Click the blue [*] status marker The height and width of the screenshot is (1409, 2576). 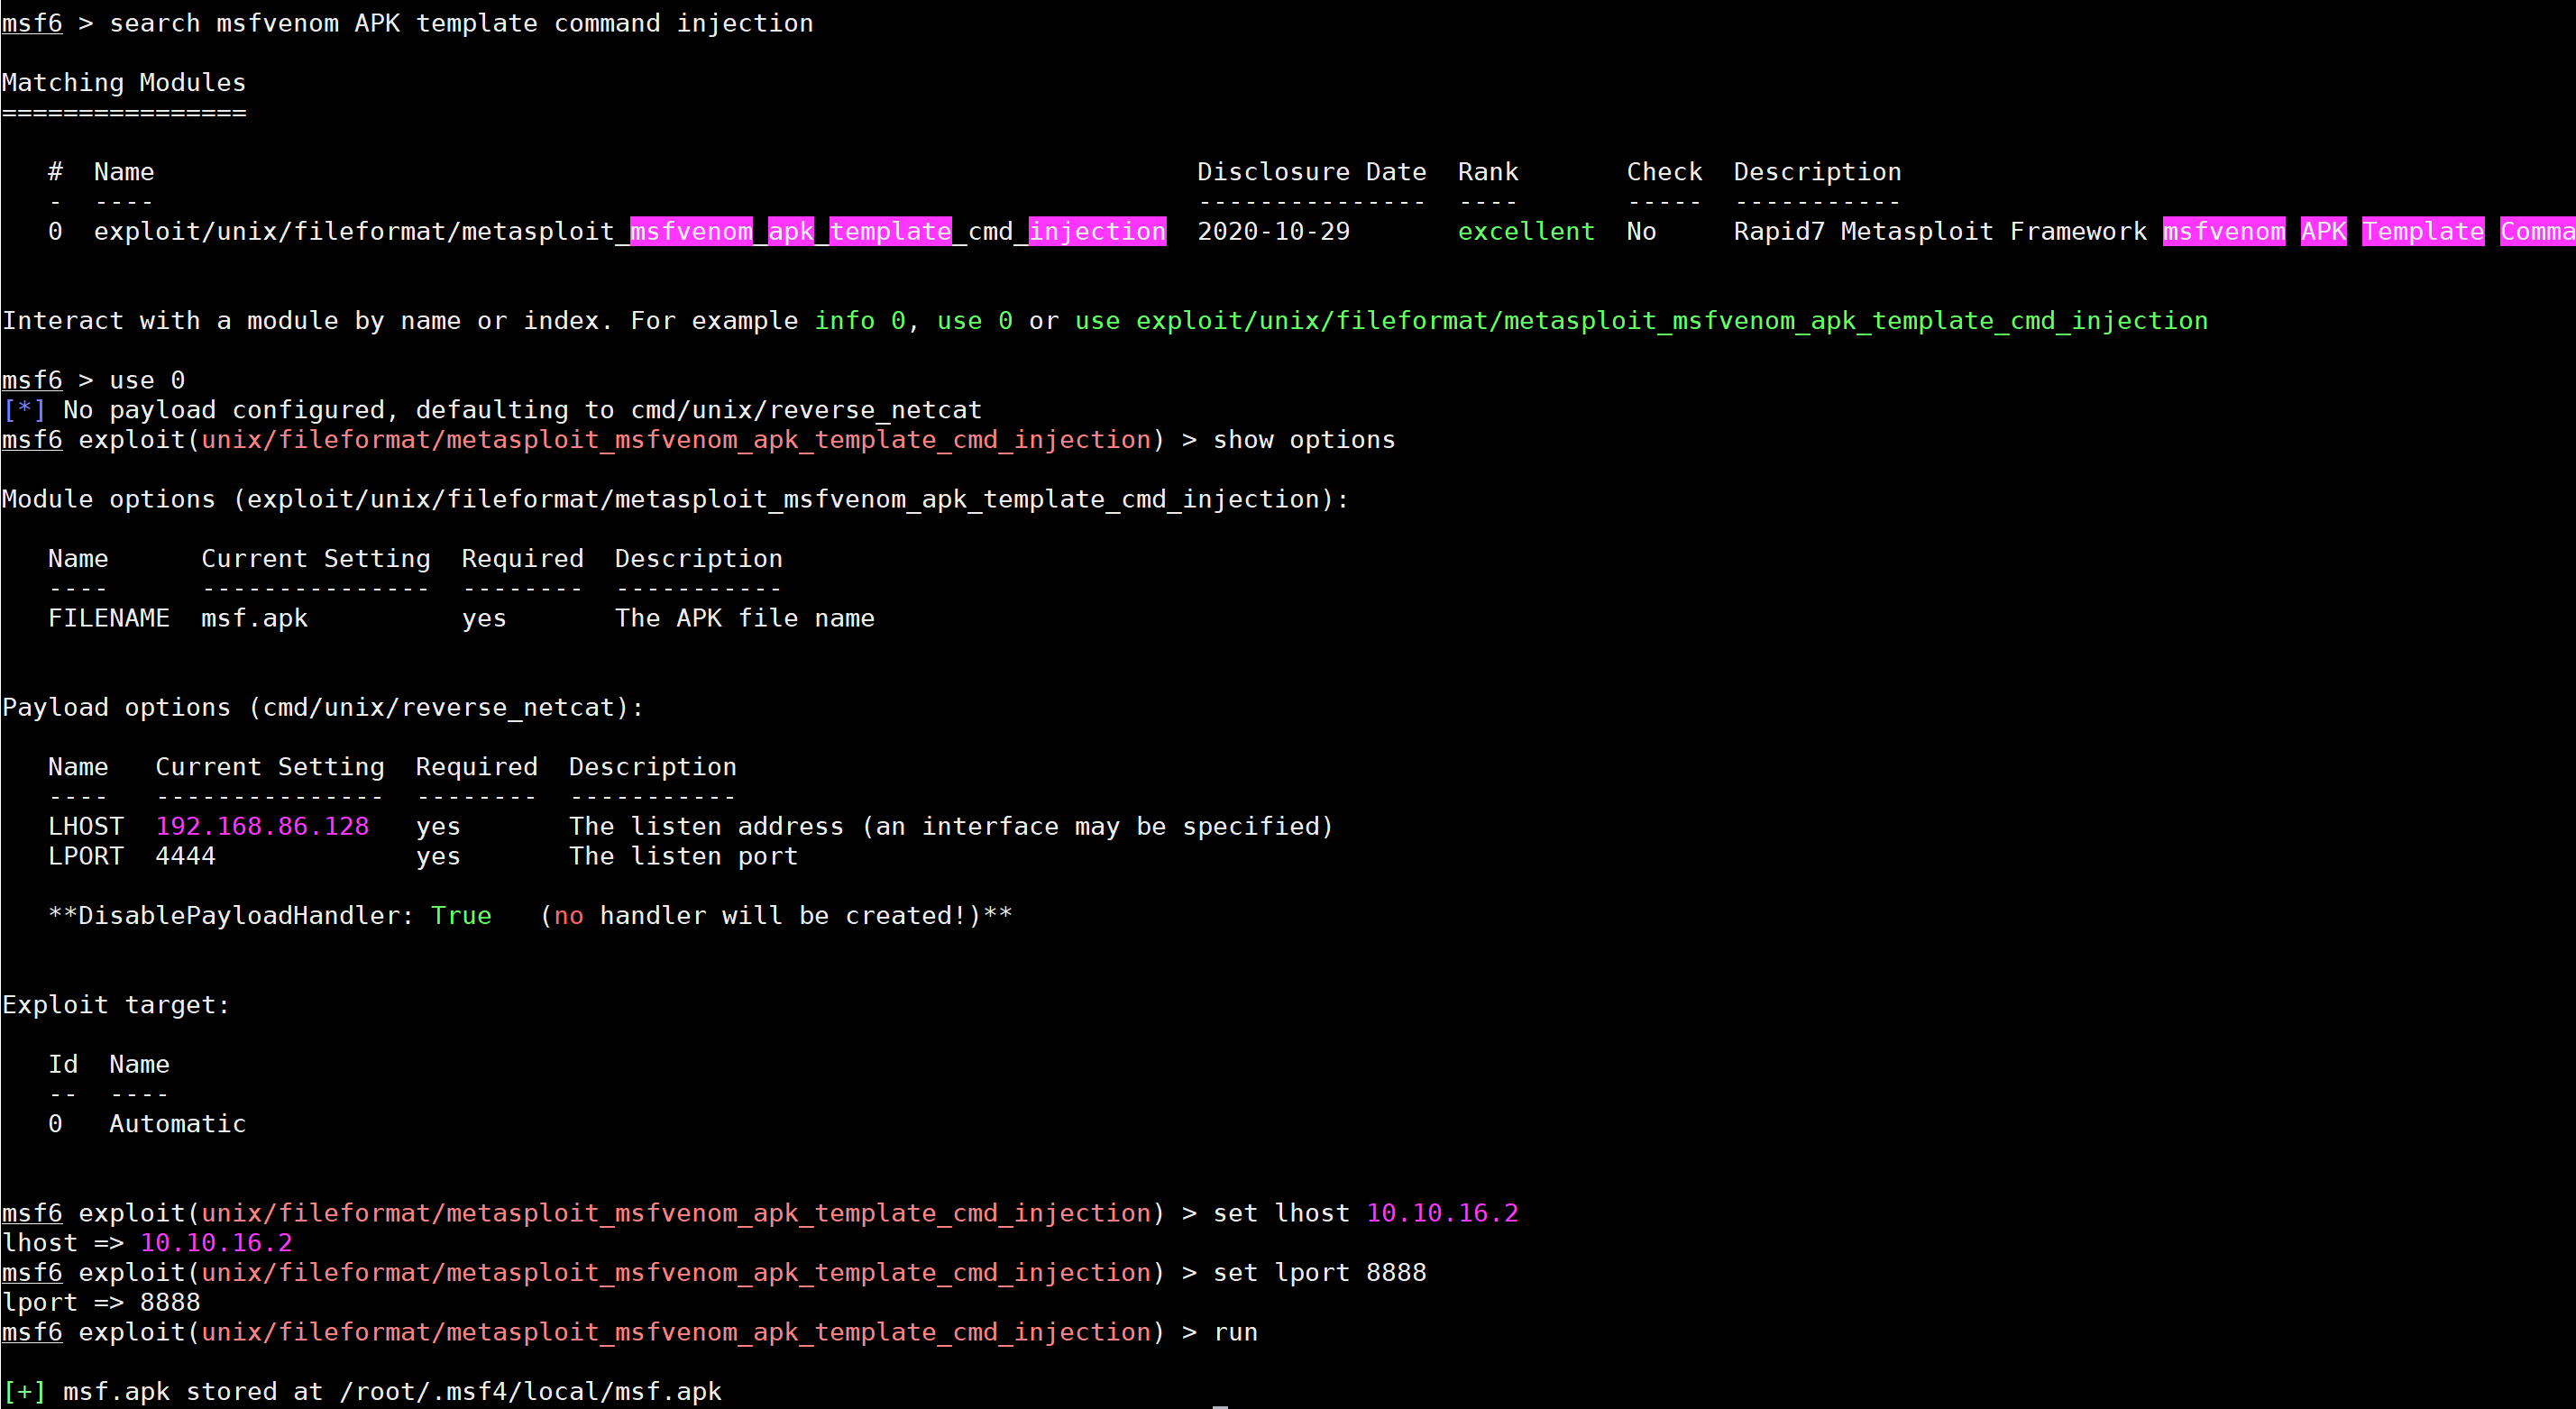[24, 410]
